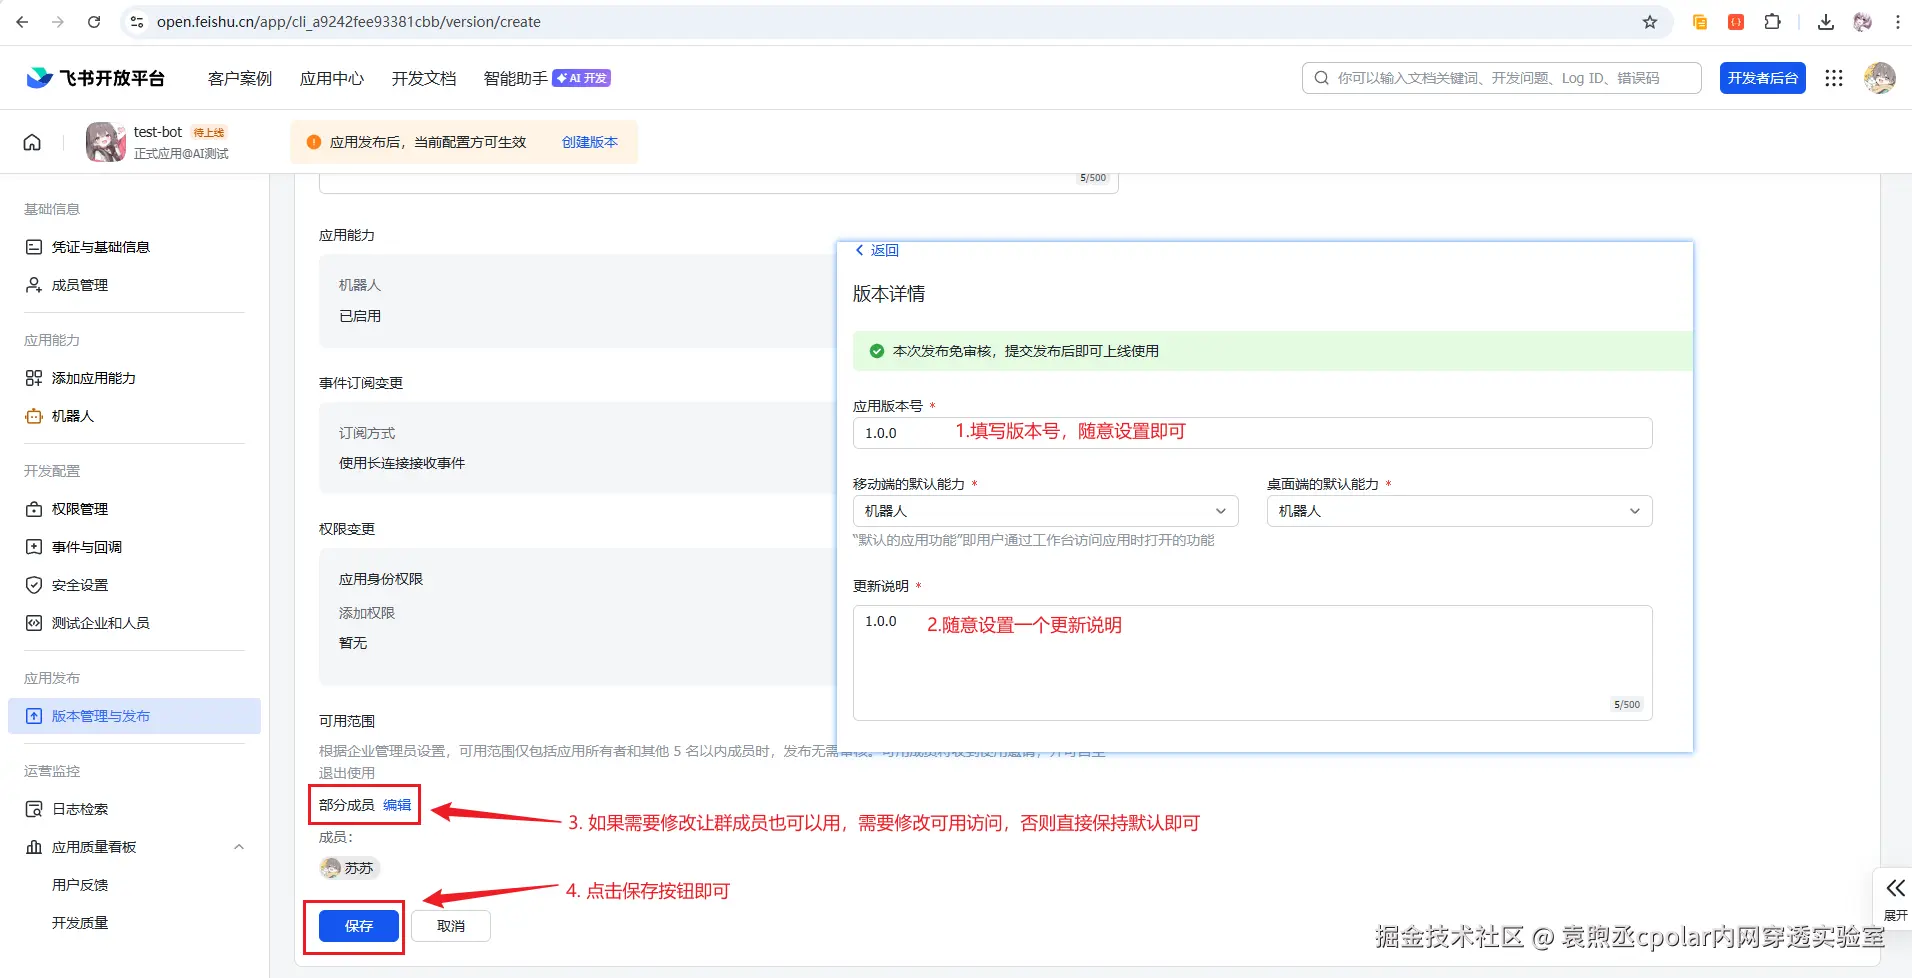
Task: Reload the page with the refresh icon
Action: [x=94, y=22]
